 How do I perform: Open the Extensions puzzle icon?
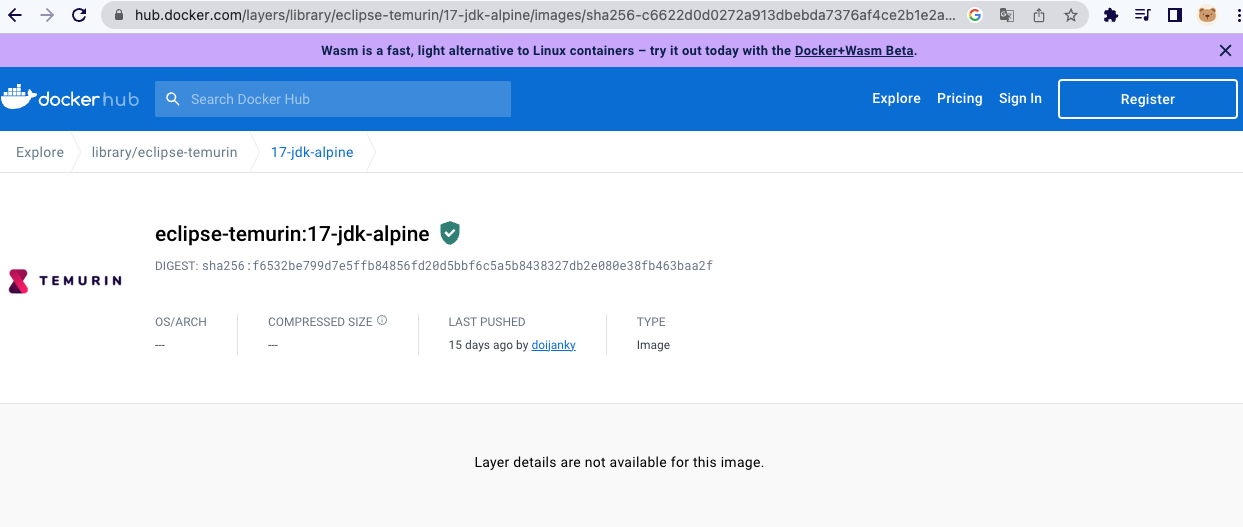[x=1110, y=15]
